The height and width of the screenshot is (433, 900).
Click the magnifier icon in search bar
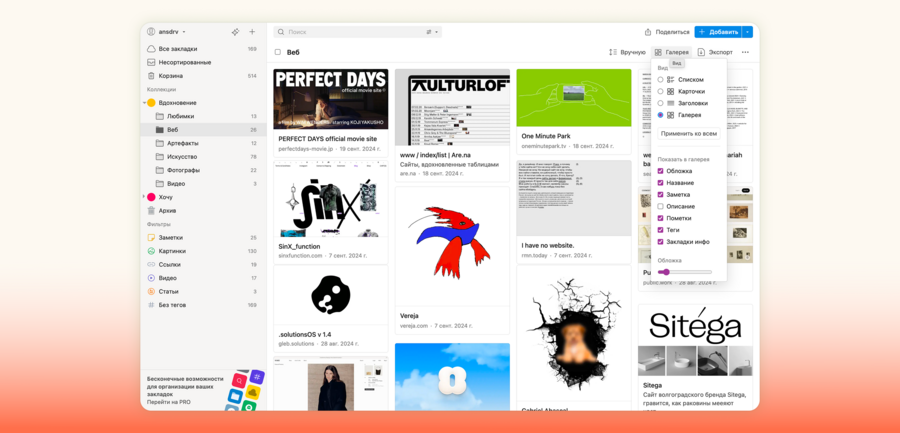tap(281, 32)
